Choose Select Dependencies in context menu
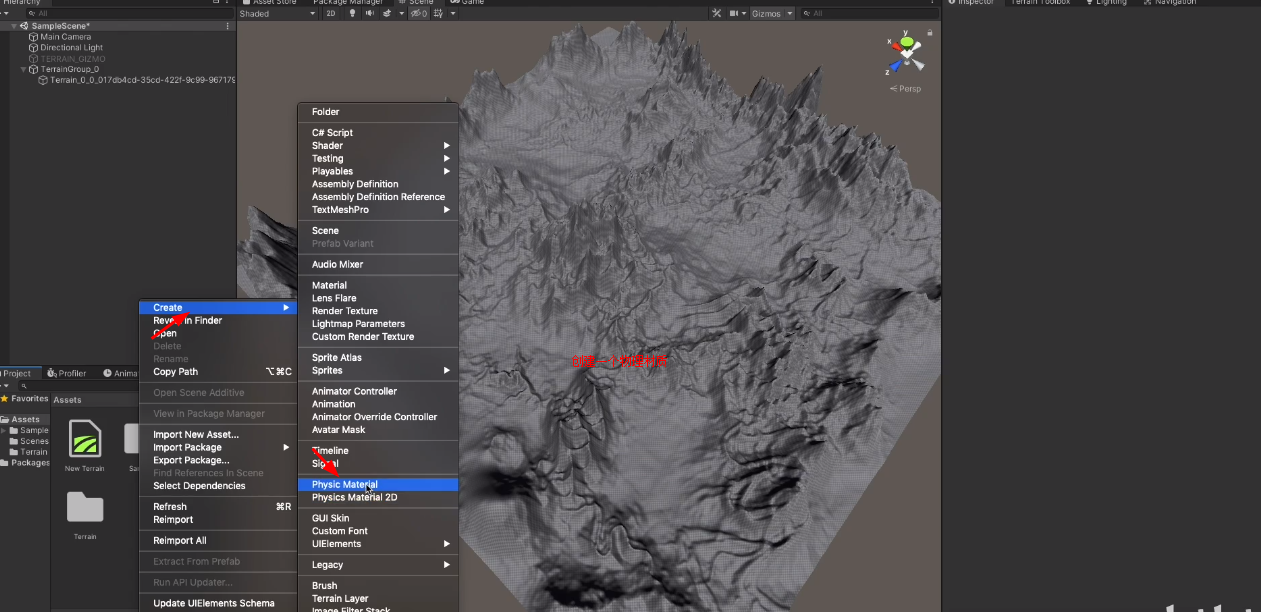This screenshot has height=612, width=1261. pyautogui.click(x=218, y=486)
